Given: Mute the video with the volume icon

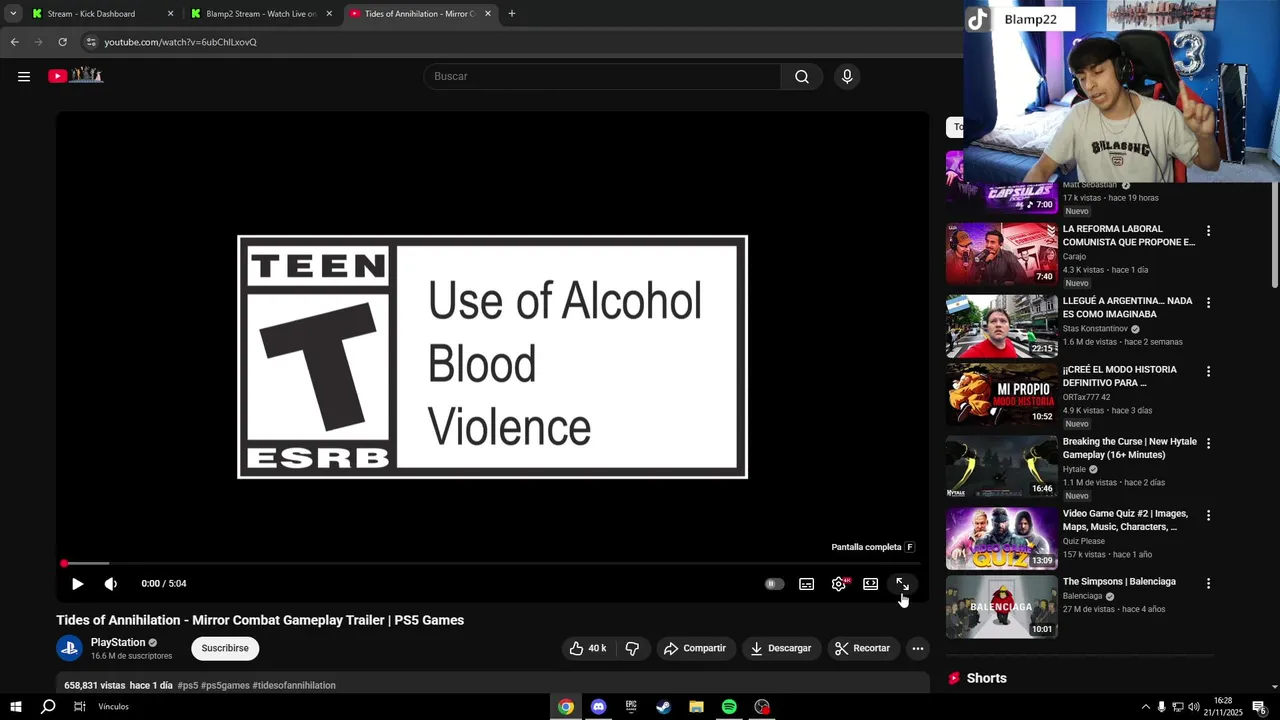Looking at the screenshot, I should tap(110, 584).
